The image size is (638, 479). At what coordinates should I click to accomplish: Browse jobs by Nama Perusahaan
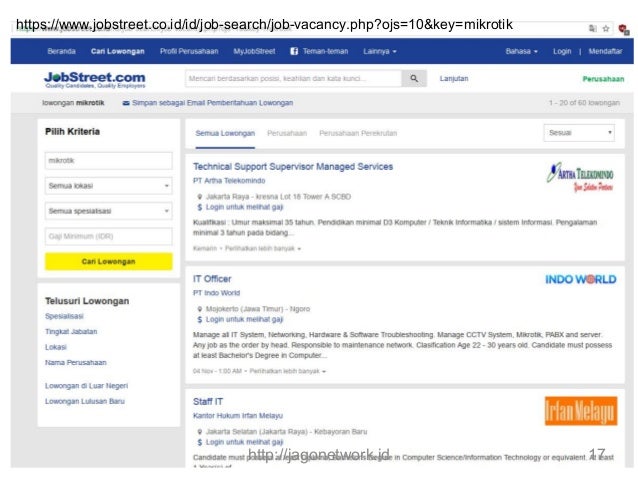pyautogui.click(x=76, y=363)
